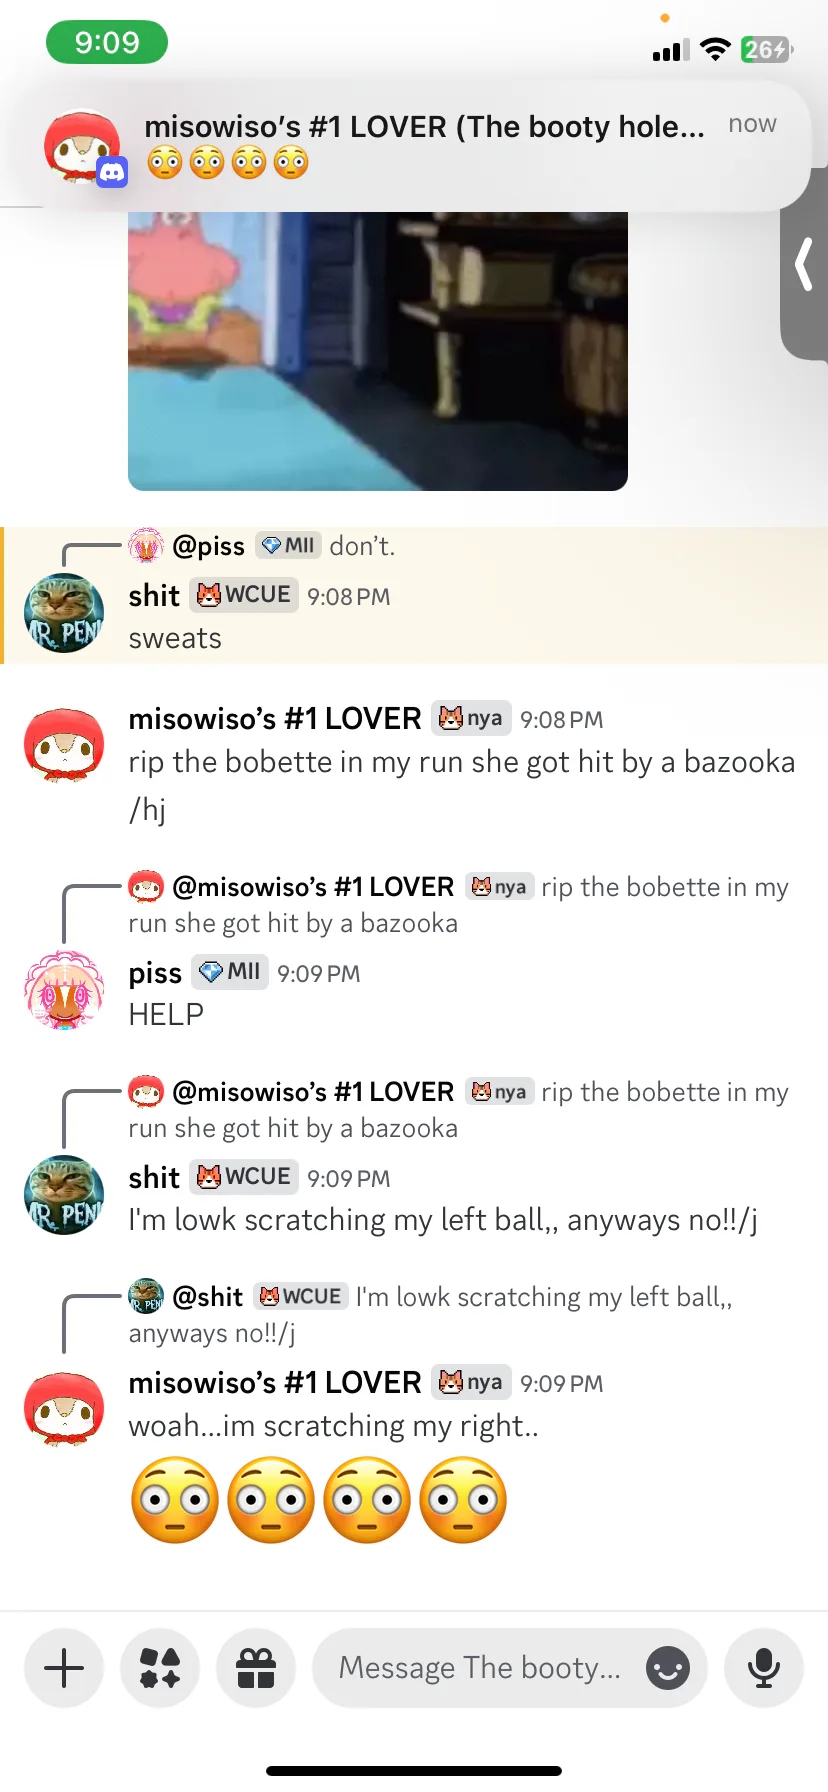Tap nya tag on misowiso's 9:08 PM message
Image resolution: width=828 pixels, height=1792 pixels.
coord(471,718)
